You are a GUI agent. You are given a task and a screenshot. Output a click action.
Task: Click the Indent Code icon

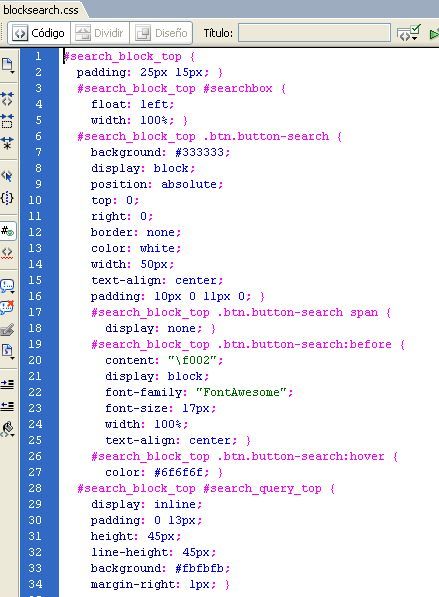pos(8,384)
